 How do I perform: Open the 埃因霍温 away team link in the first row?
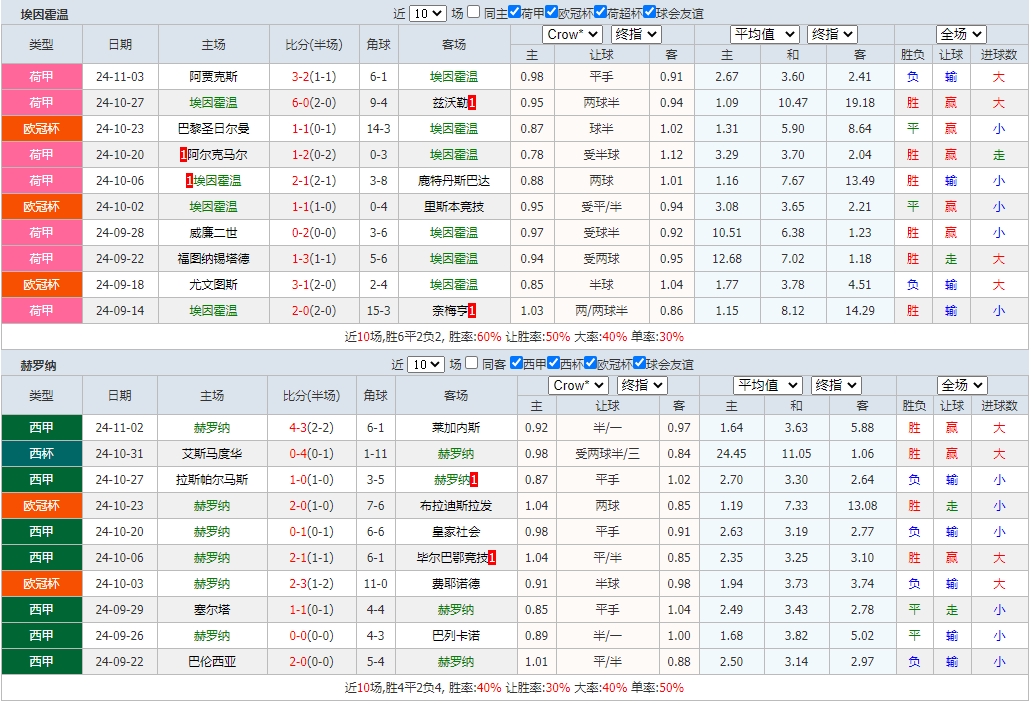point(453,76)
